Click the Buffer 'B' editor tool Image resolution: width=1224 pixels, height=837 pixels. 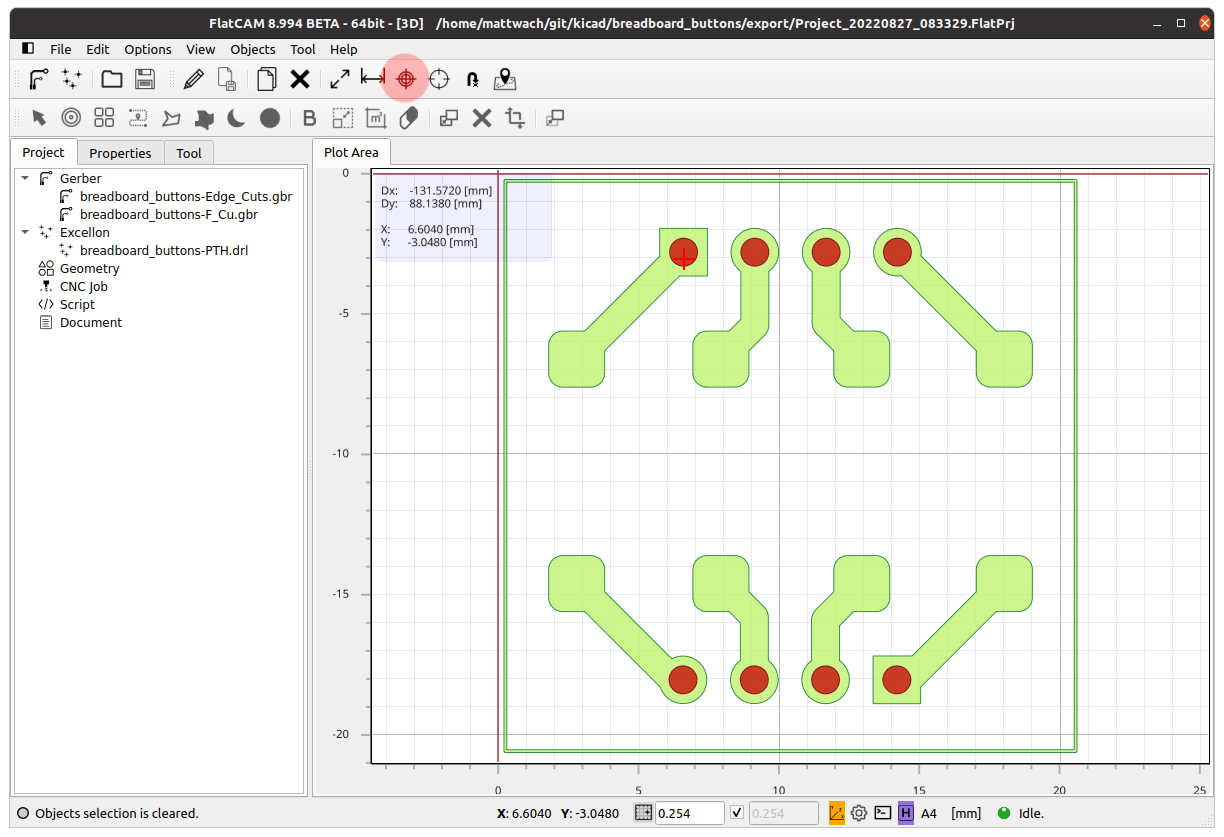point(309,118)
